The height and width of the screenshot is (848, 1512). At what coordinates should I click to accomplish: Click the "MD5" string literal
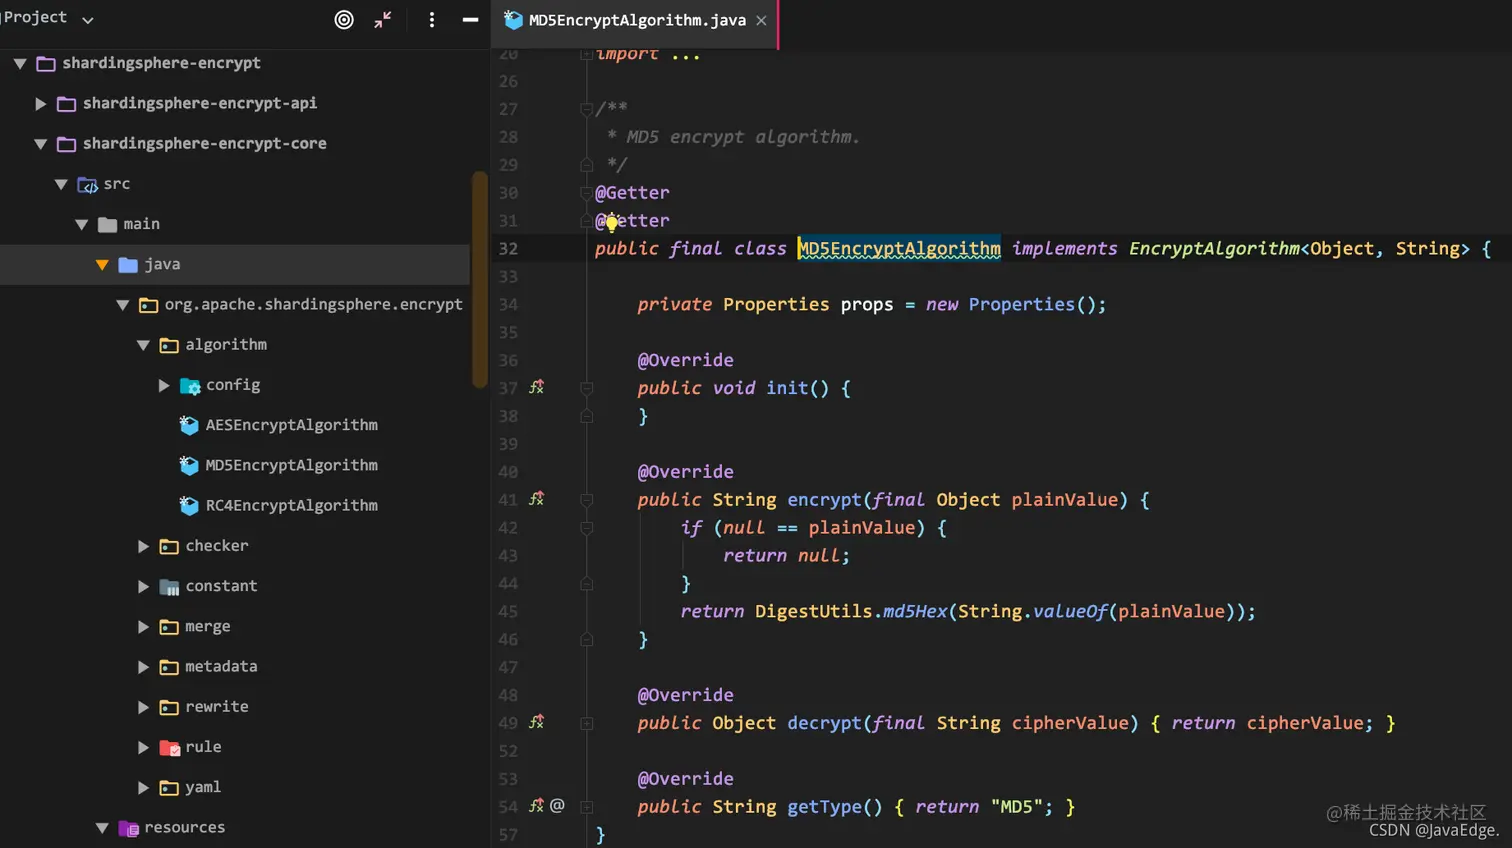point(1016,807)
